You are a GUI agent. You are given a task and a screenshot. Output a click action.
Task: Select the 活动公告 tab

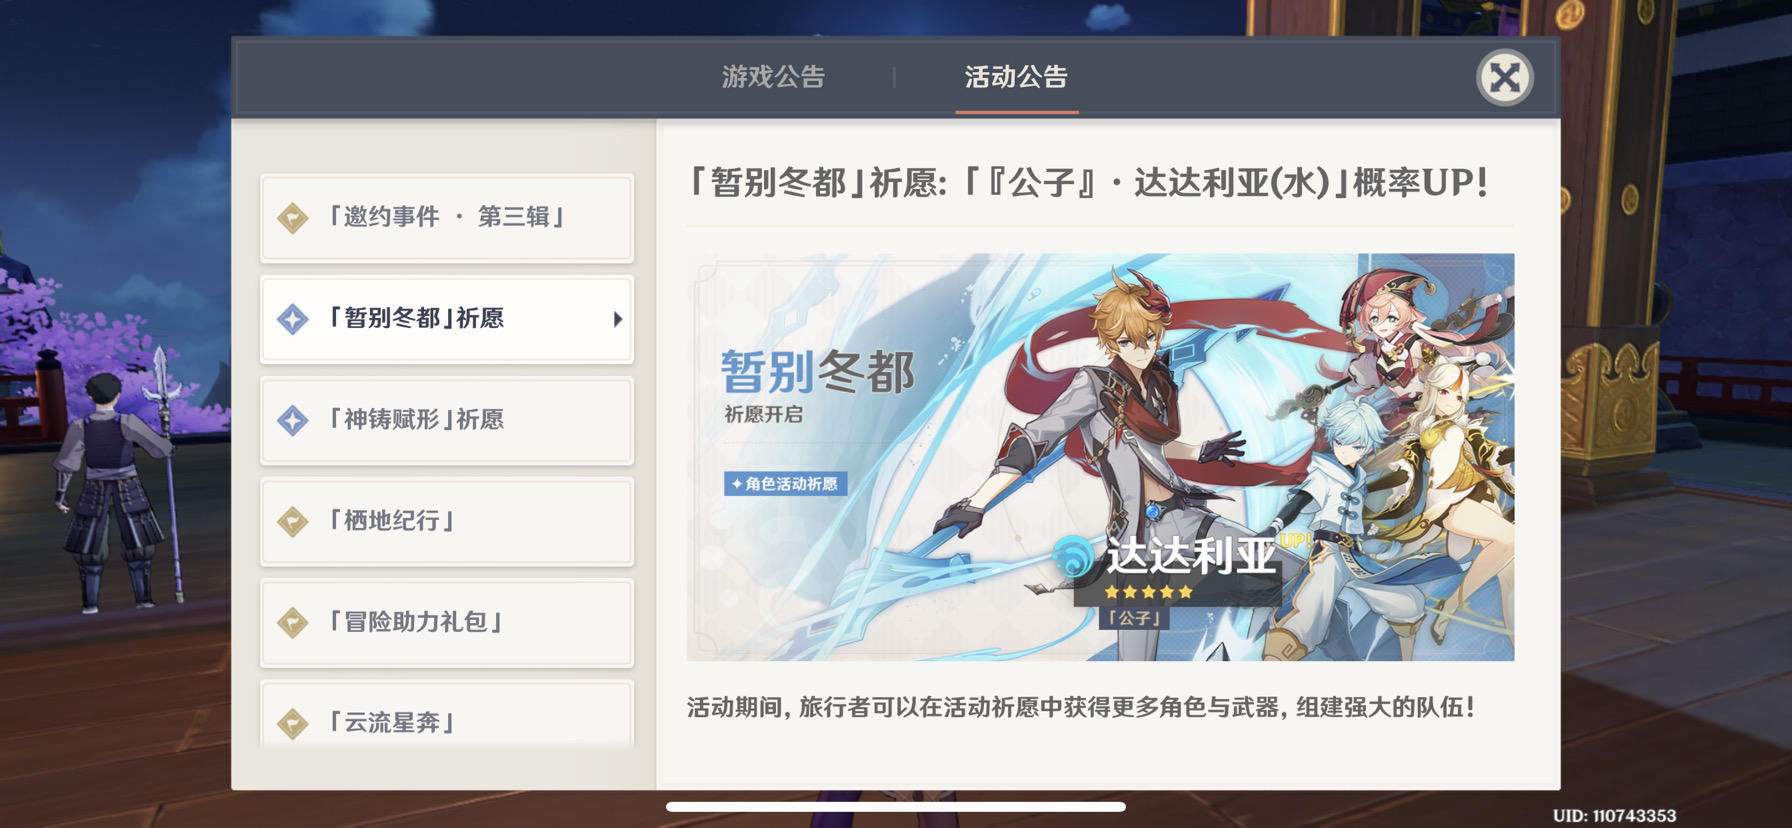point(1016,77)
